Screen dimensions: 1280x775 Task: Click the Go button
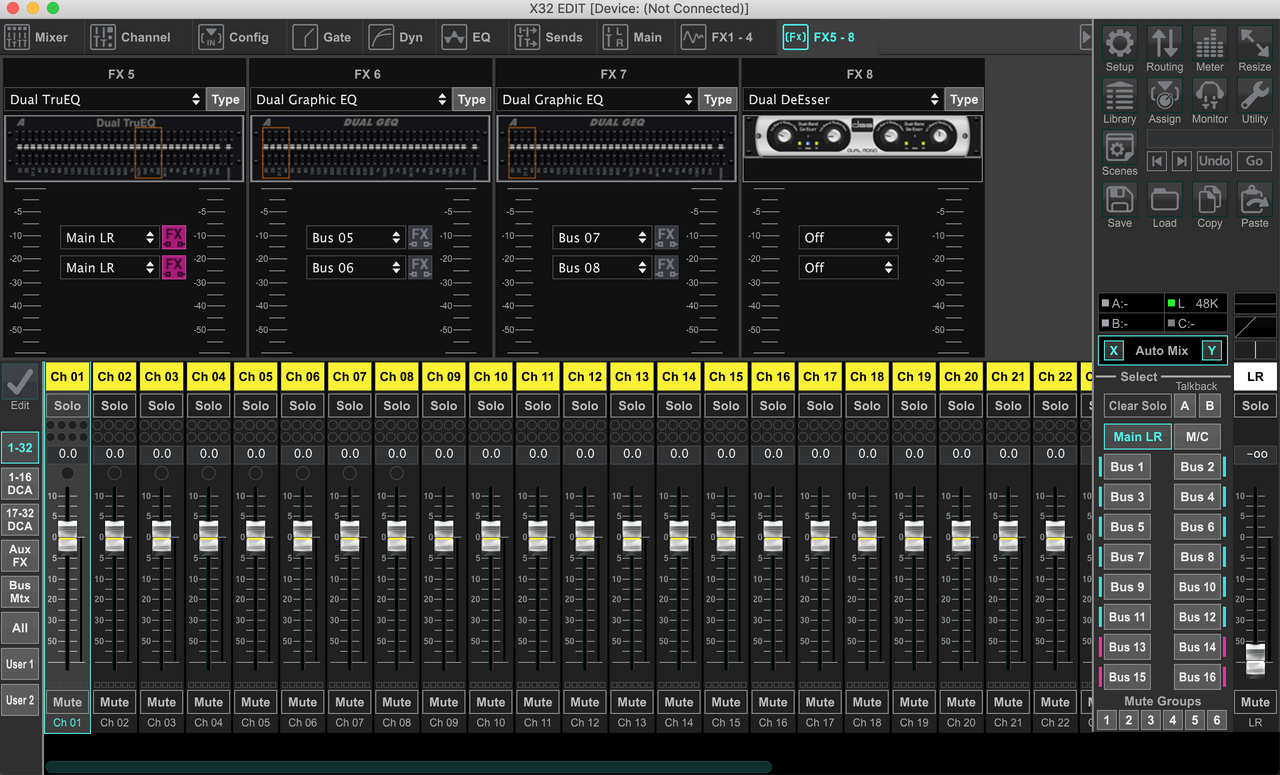coord(1254,160)
